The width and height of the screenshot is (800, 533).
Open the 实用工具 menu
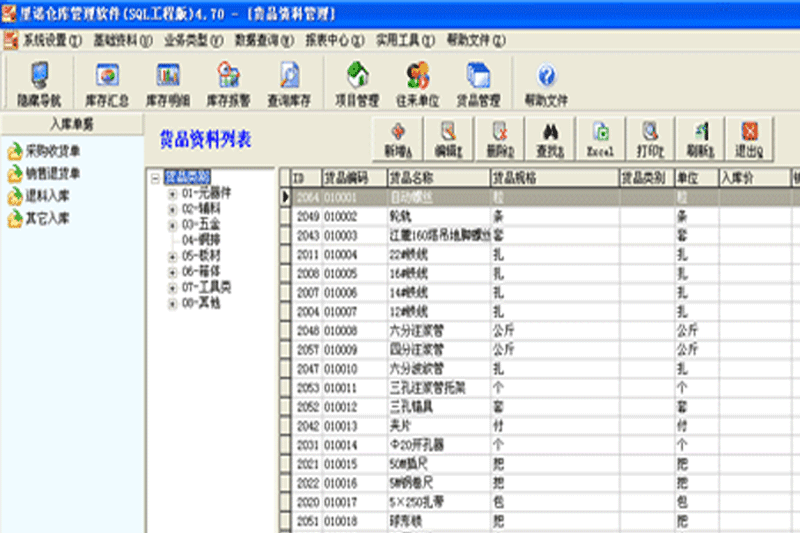point(405,40)
